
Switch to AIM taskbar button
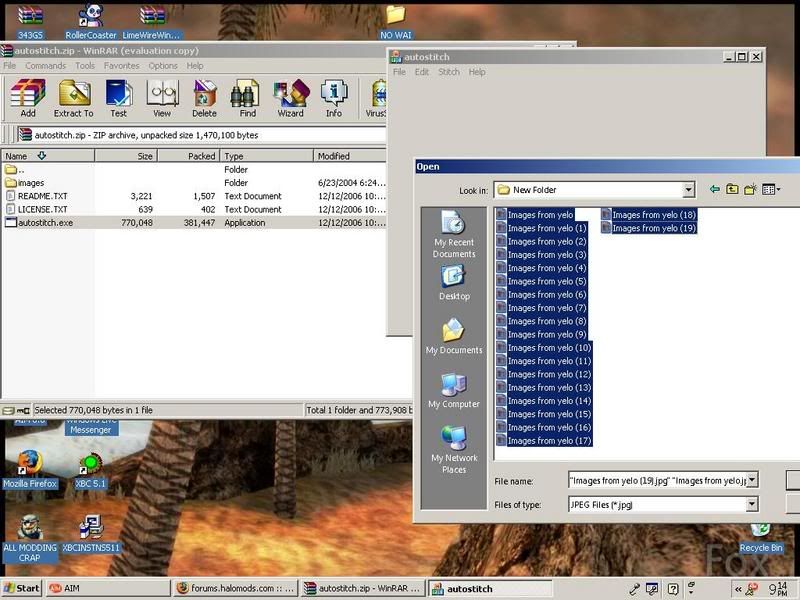click(107, 588)
